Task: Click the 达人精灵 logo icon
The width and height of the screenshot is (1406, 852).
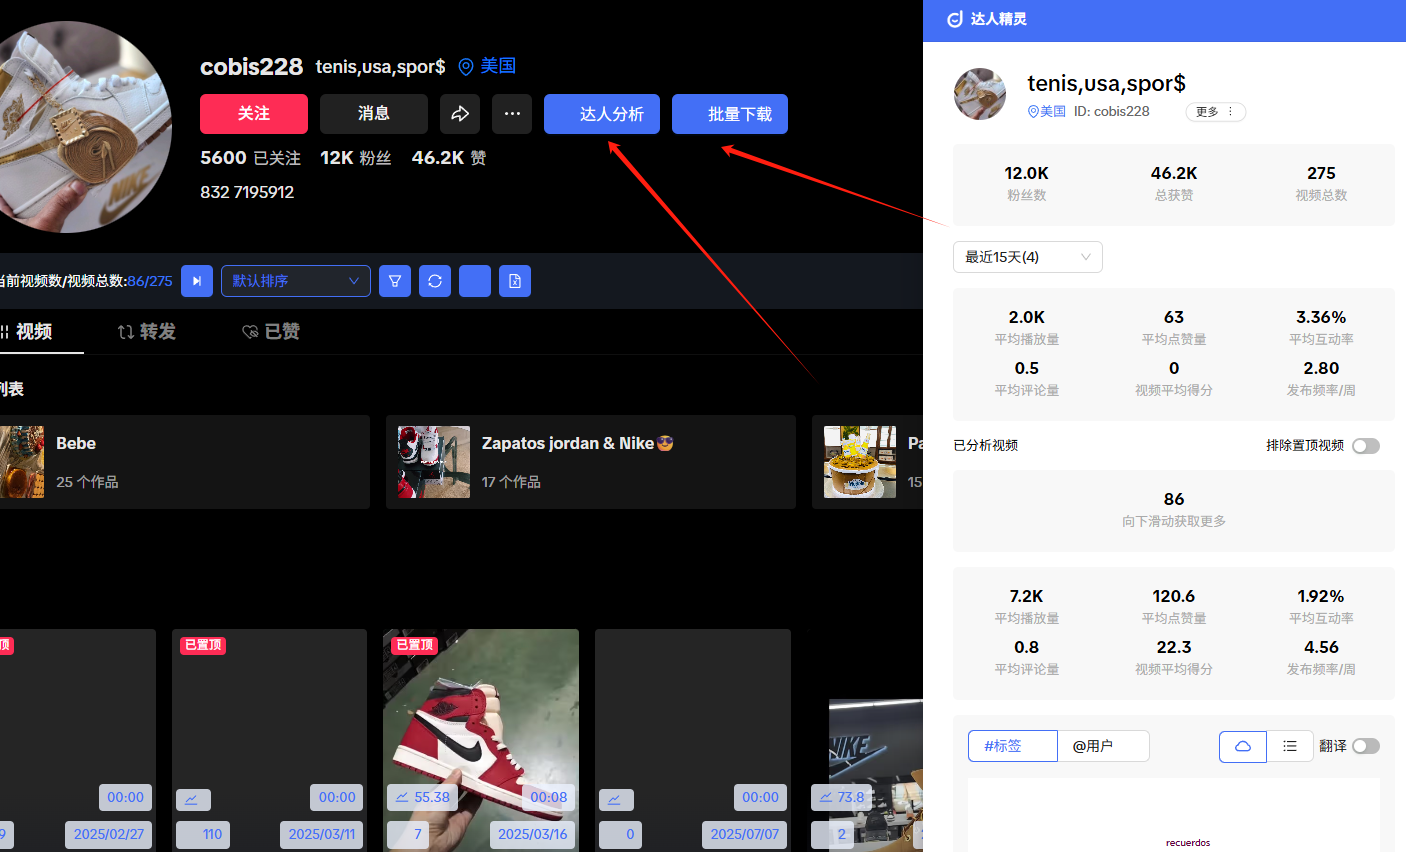Action: [x=955, y=19]
